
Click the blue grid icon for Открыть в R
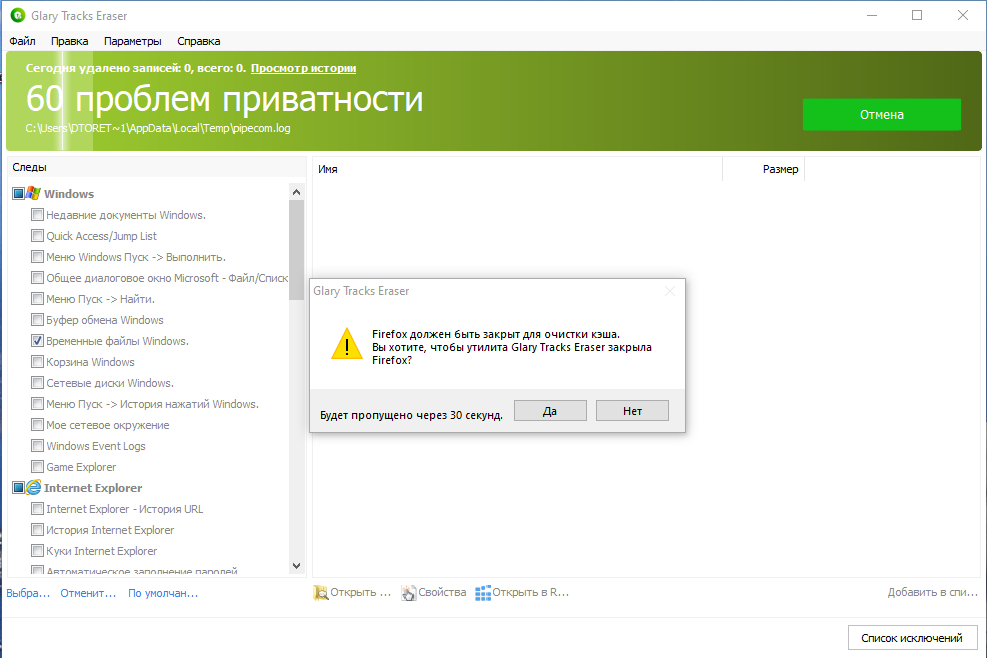click(484, 592)
